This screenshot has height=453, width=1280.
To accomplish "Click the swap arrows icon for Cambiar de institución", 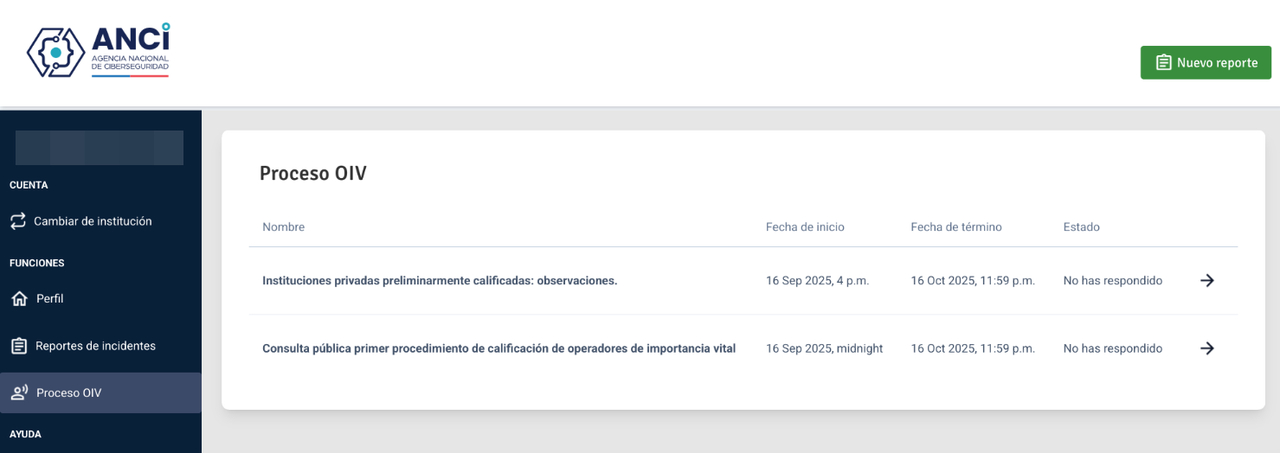I will [18, 221].
